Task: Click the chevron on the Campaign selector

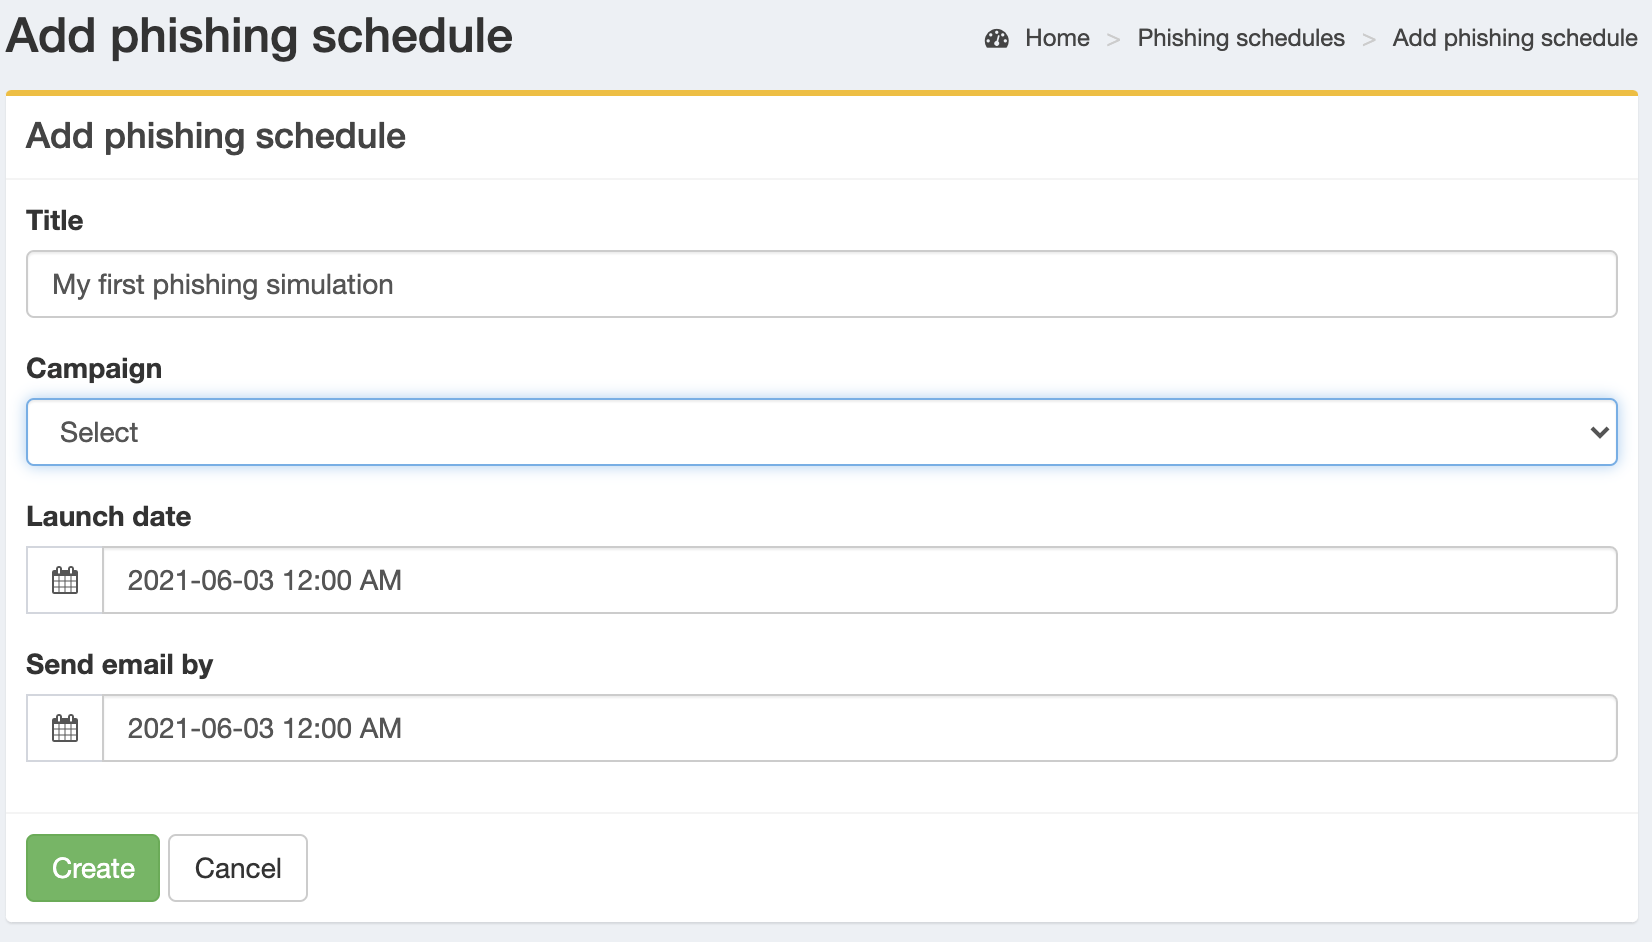Action: 1600,431
